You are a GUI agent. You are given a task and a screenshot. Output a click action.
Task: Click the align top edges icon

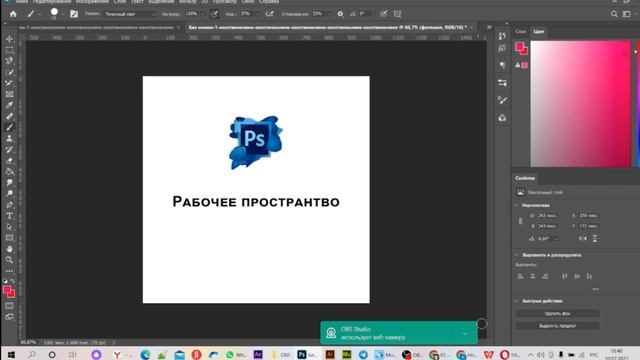point(564,276)
